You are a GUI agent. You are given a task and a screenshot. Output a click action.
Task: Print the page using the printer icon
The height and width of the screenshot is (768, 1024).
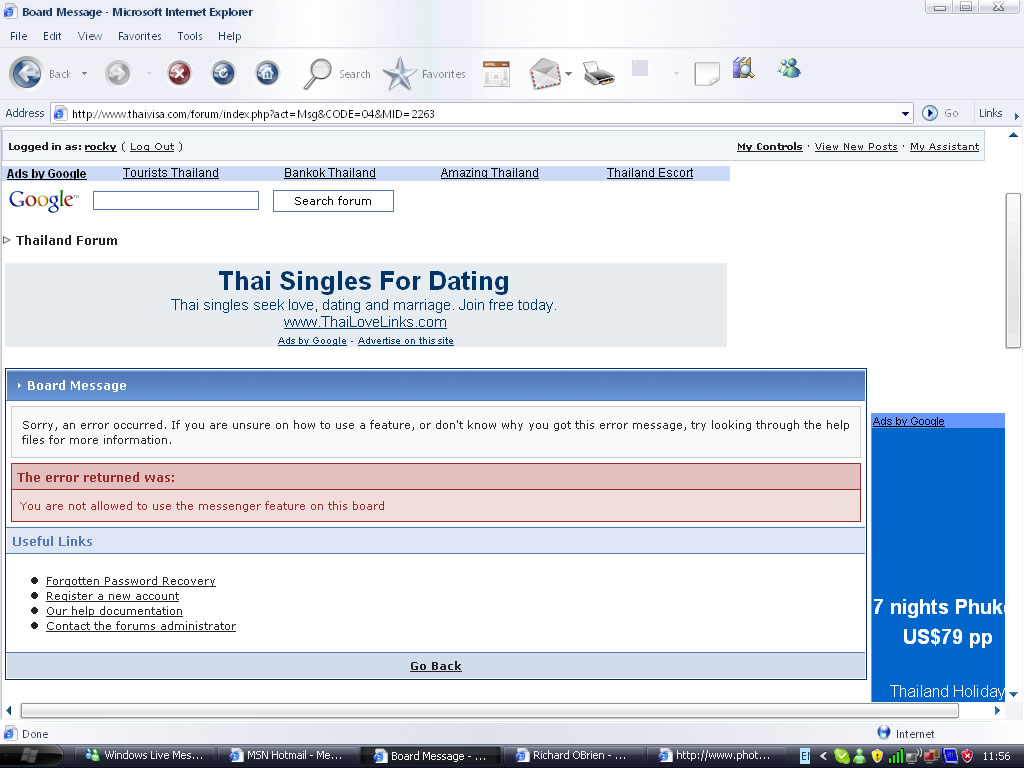tap(598, 73)
